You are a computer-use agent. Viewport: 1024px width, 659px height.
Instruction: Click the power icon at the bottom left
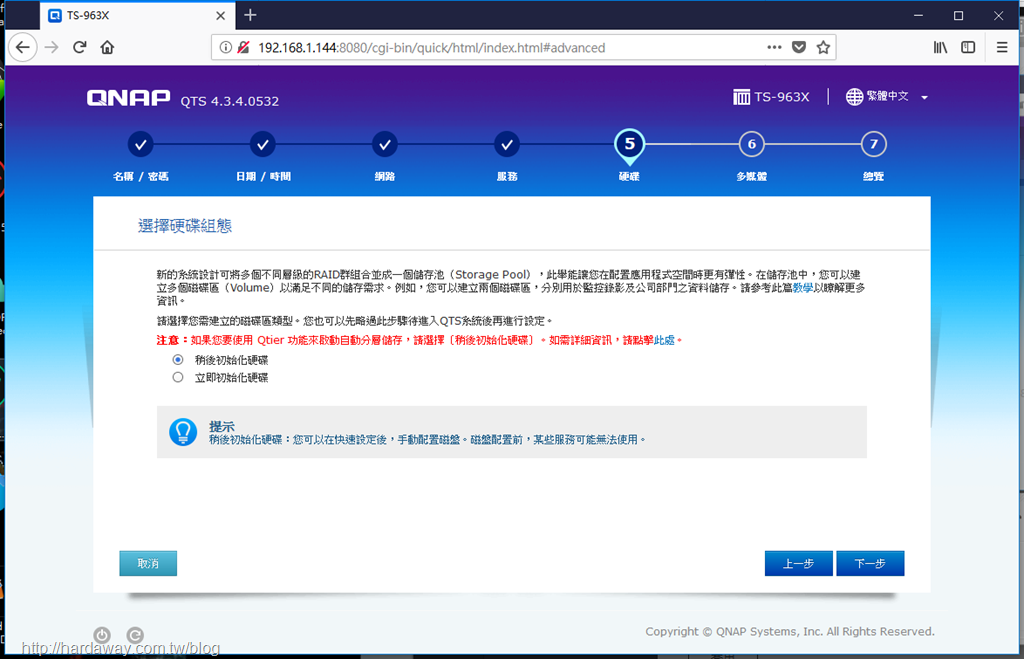[102, 635]
